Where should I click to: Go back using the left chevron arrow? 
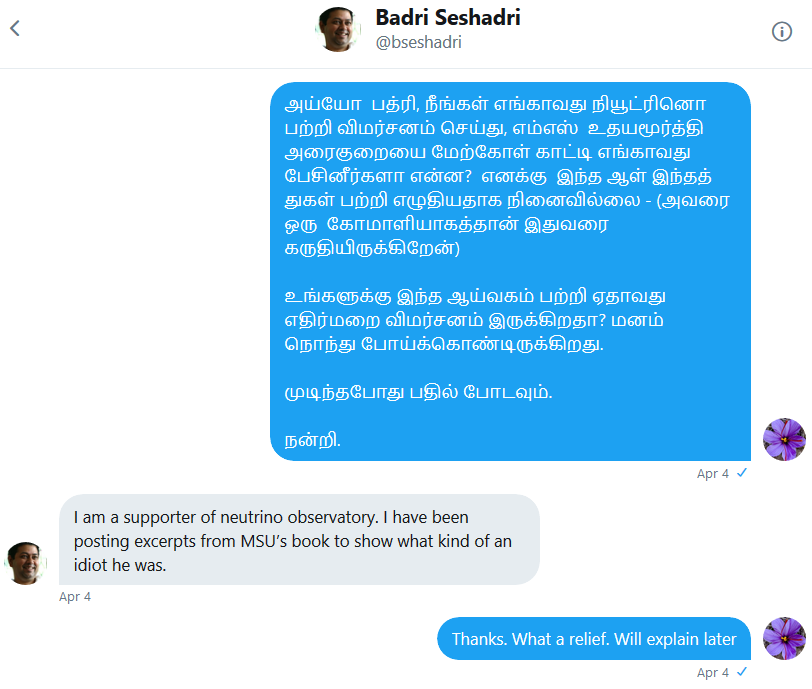(x=14, y=29)
